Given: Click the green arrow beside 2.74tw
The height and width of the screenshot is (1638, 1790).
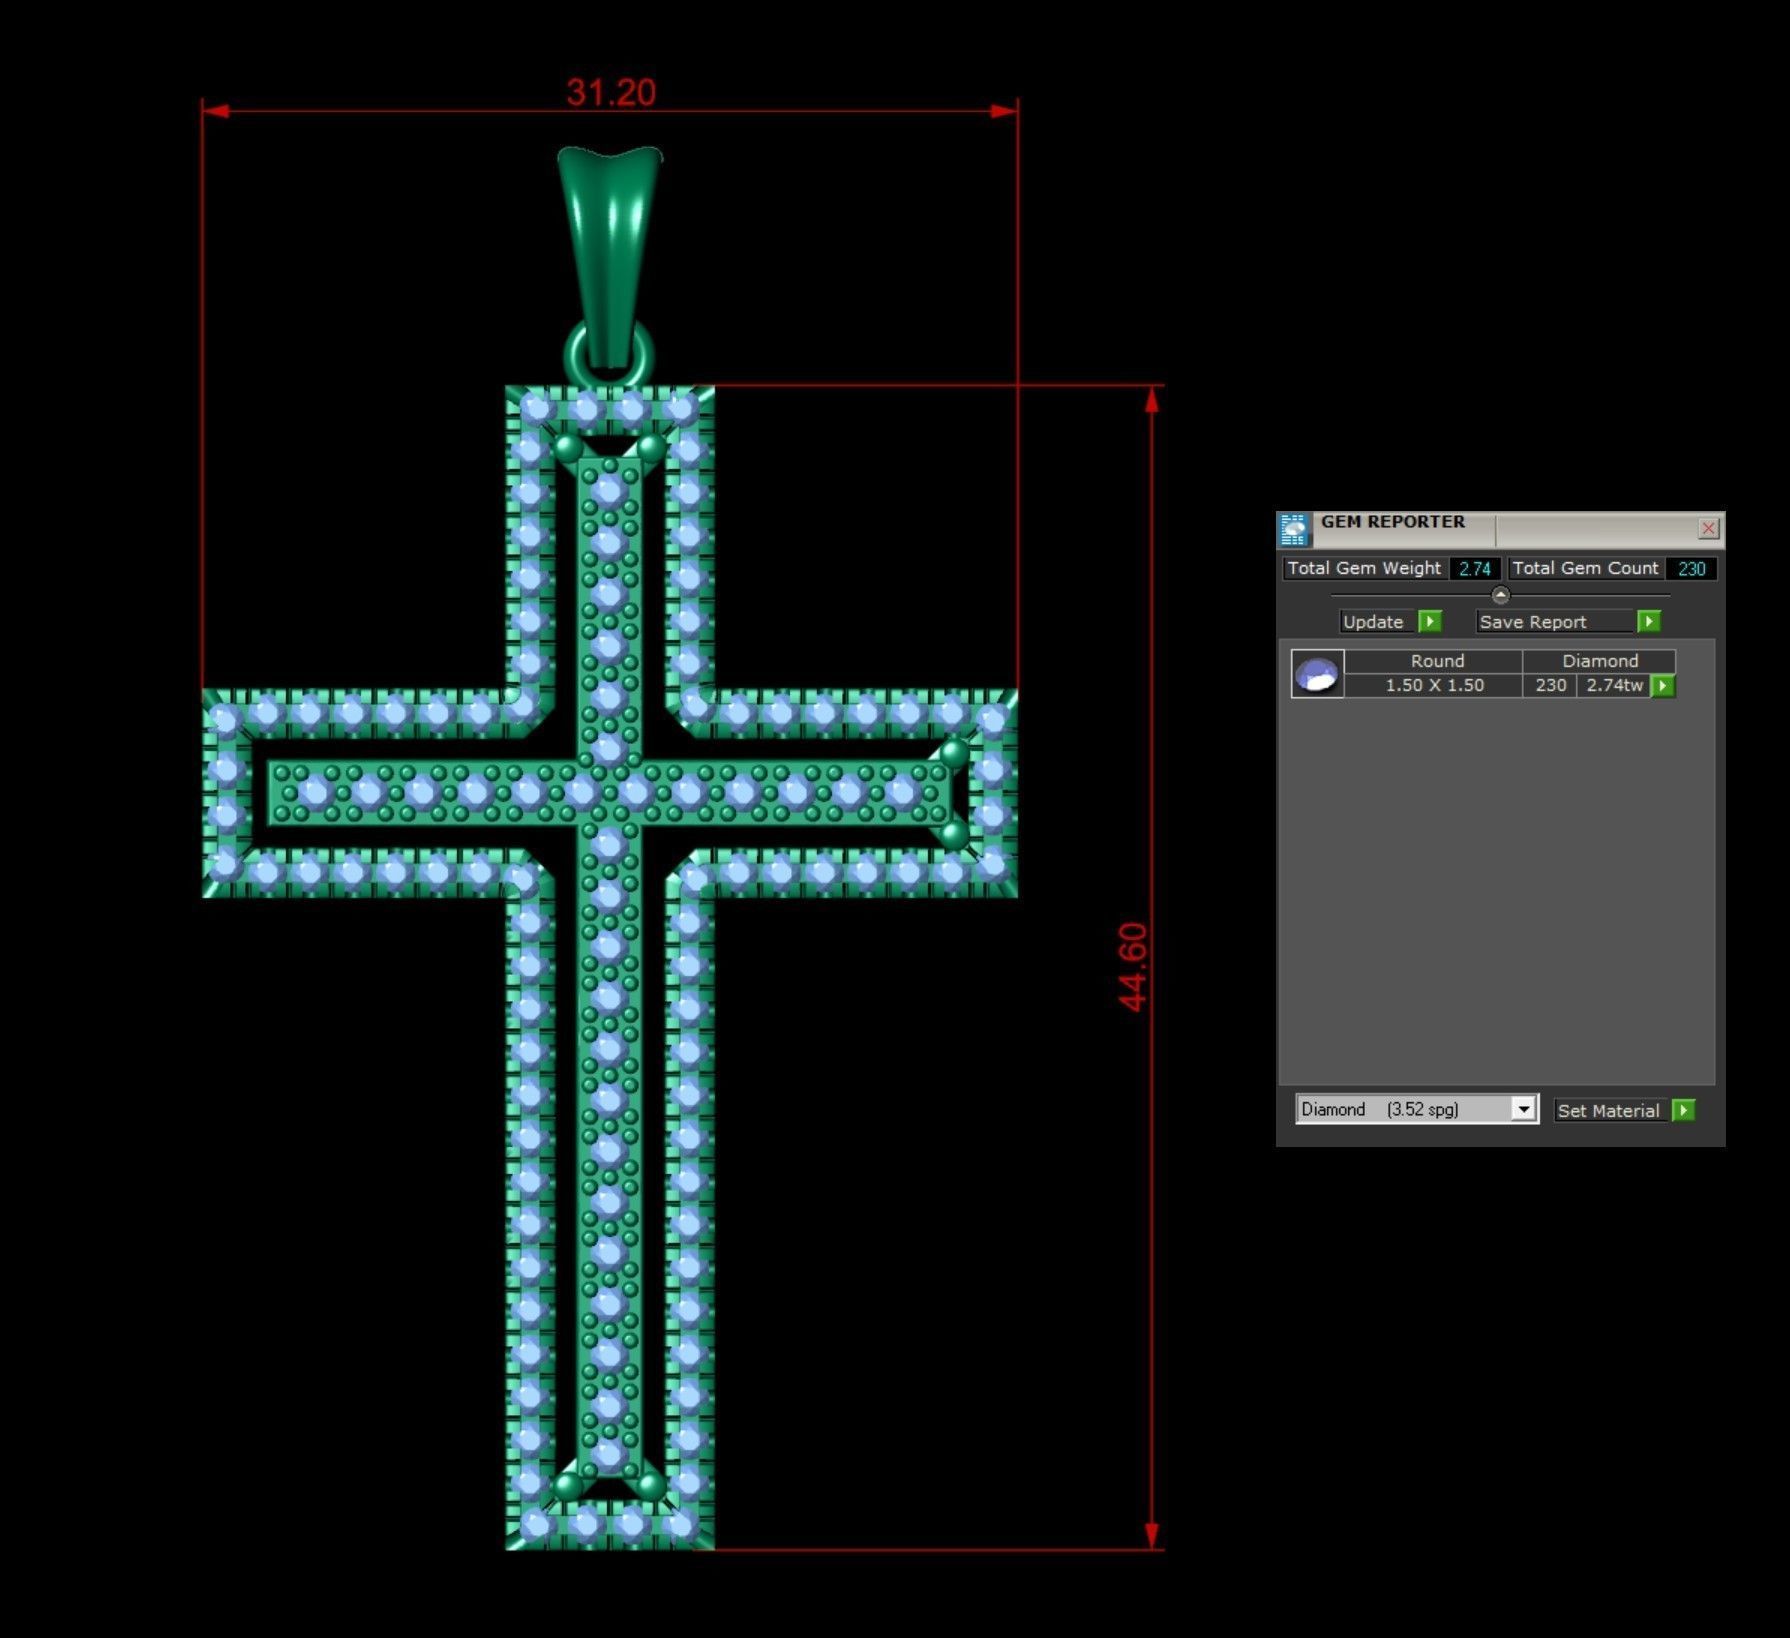Looking at the screenshot, I should pos(1663,686).
